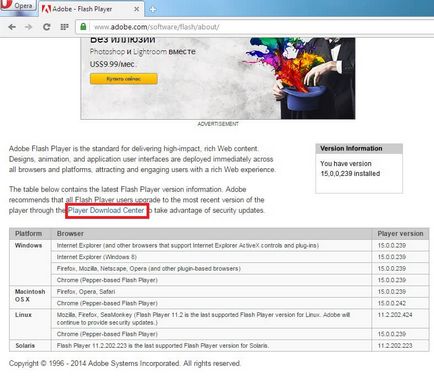The width and height of the screenshot is (434, 381).
Task: Open the Player Download Center link
Action: (106, 211)
